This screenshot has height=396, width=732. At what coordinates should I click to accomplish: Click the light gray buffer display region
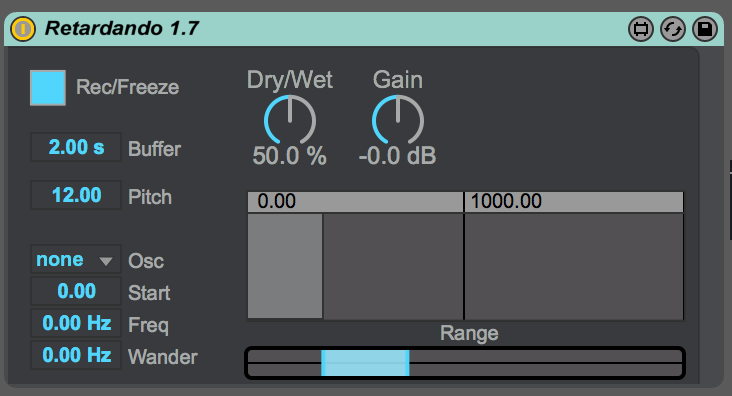pos(285,266)
